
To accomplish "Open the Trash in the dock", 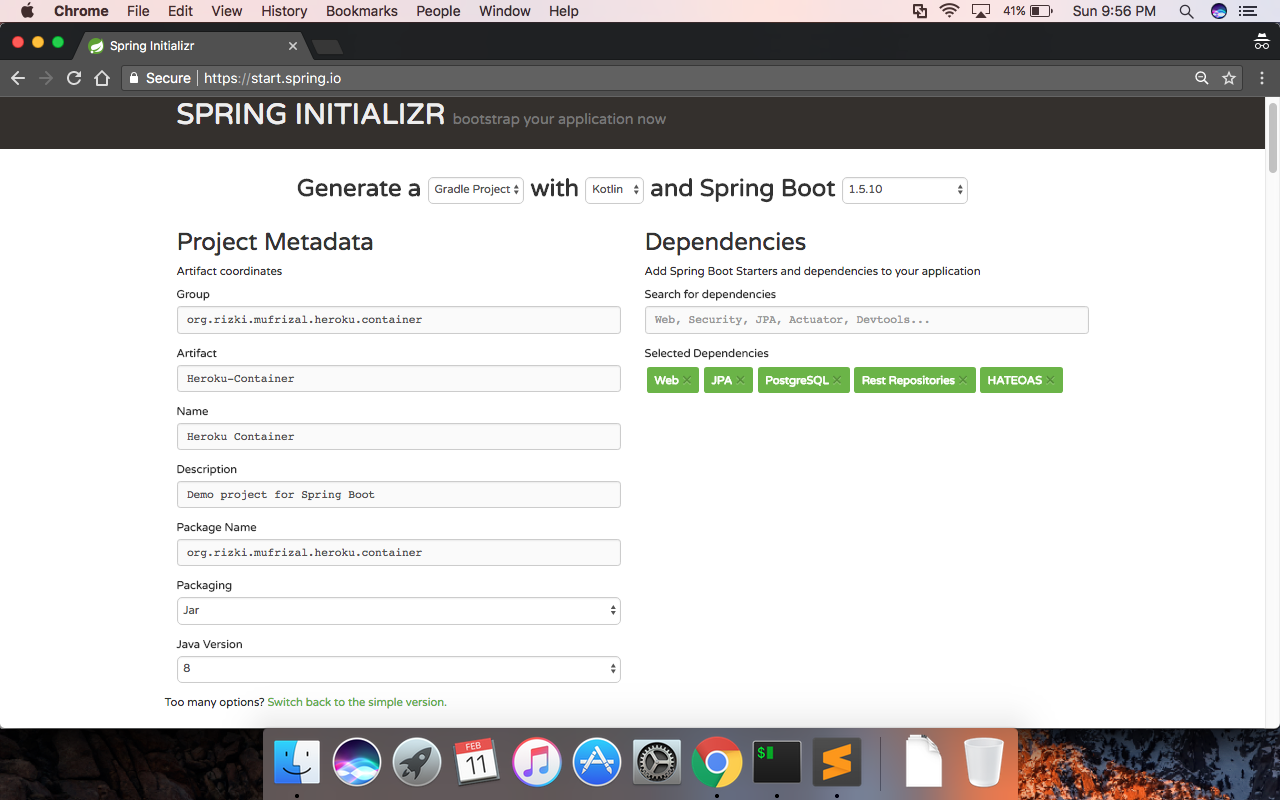I will click(x=984, y=763).
